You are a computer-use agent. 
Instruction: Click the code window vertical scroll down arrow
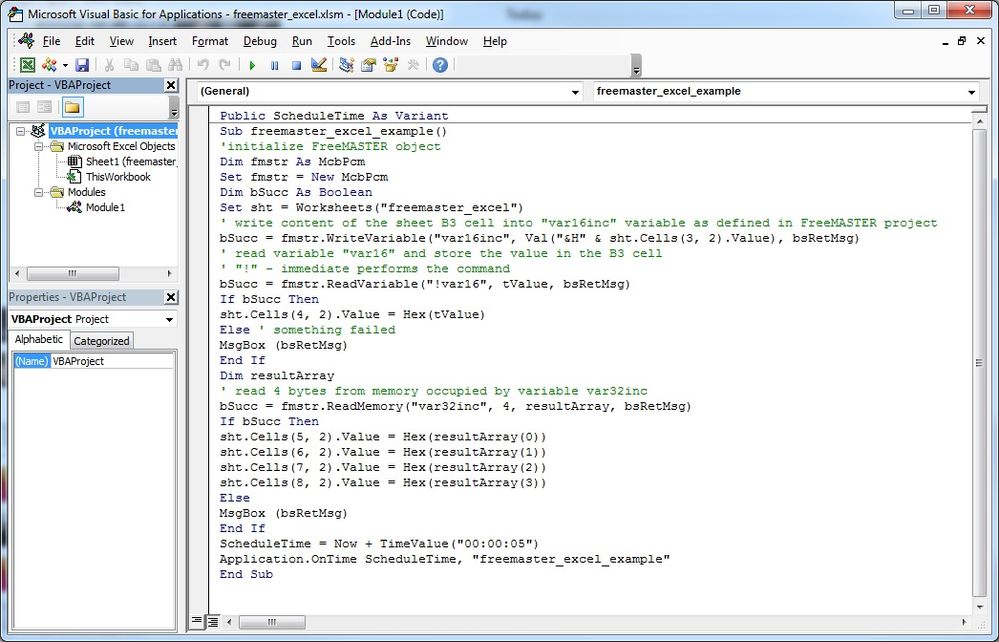point(979,606)
